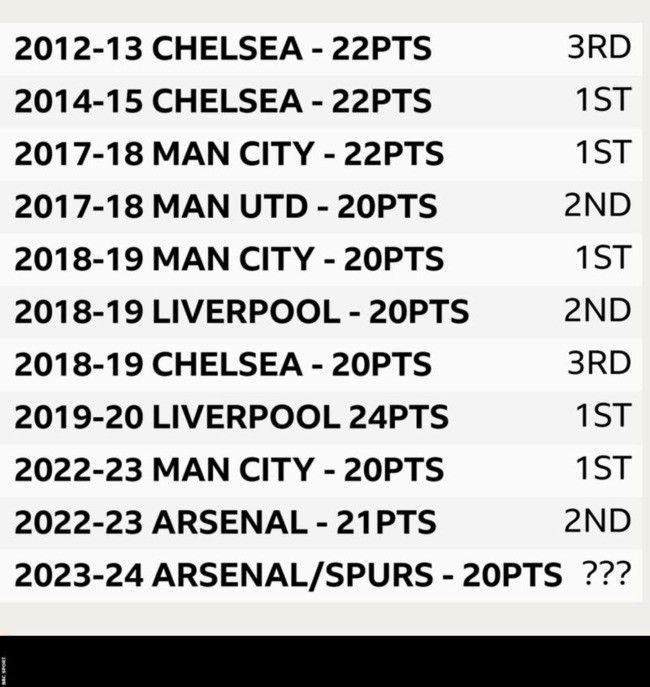650x687 pixels.
Task: Click the 2014-15 Chelsea 22pts entry
Action: pos(222,101)
